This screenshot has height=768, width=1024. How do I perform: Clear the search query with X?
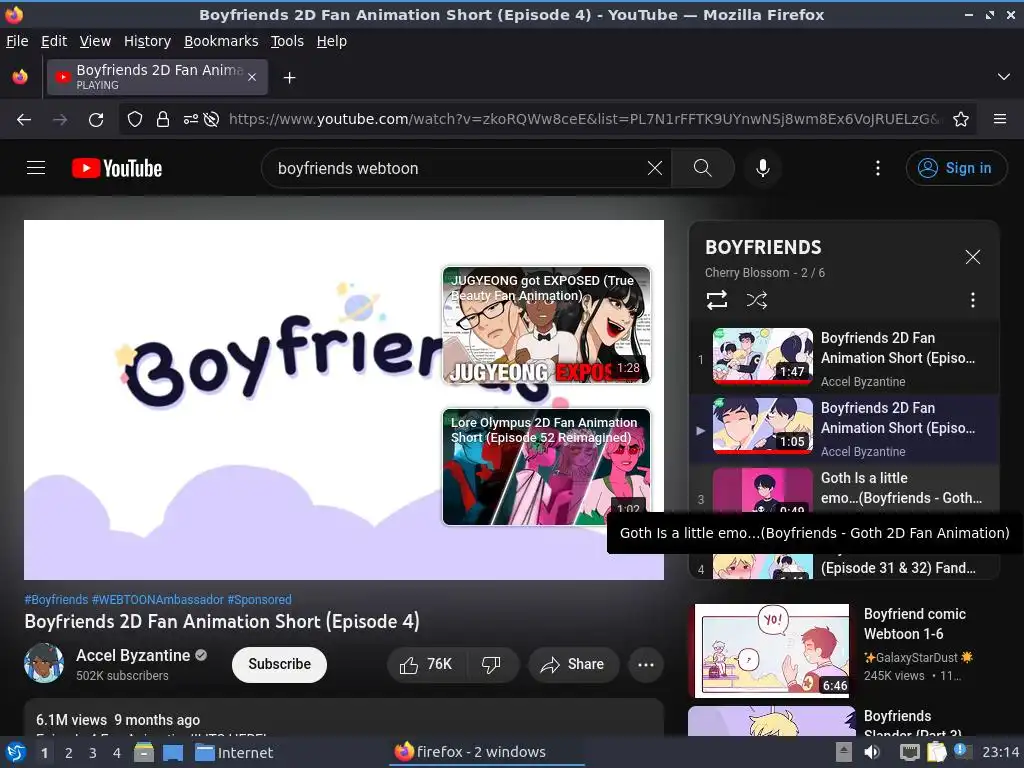[x=654, y=168]
